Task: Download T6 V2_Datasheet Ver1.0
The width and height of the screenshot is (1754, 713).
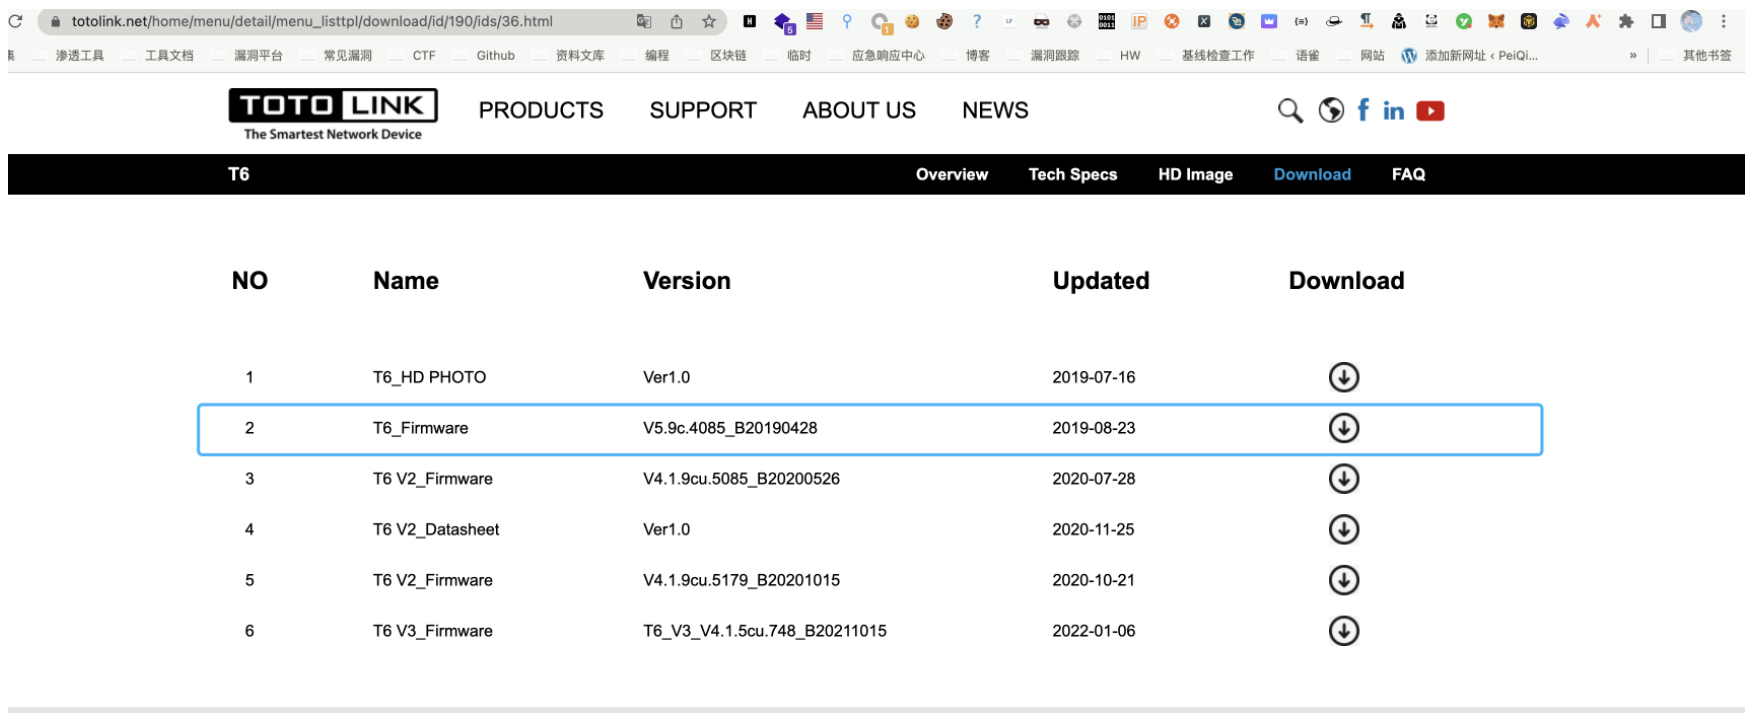Action: click(x=1343, y=529)
